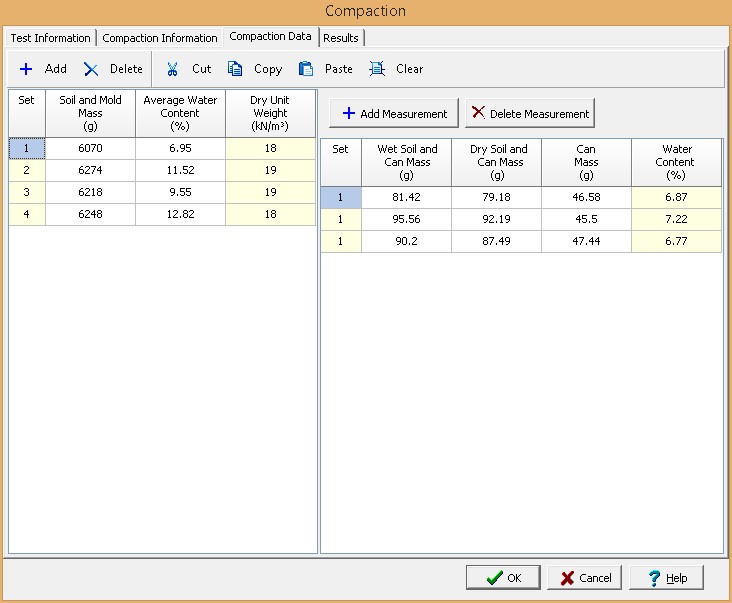Click the Dry Soil cell showing 79.18
Image resolution: width=732 pixels, height=603 pixels.
click(x=496, y=197)
